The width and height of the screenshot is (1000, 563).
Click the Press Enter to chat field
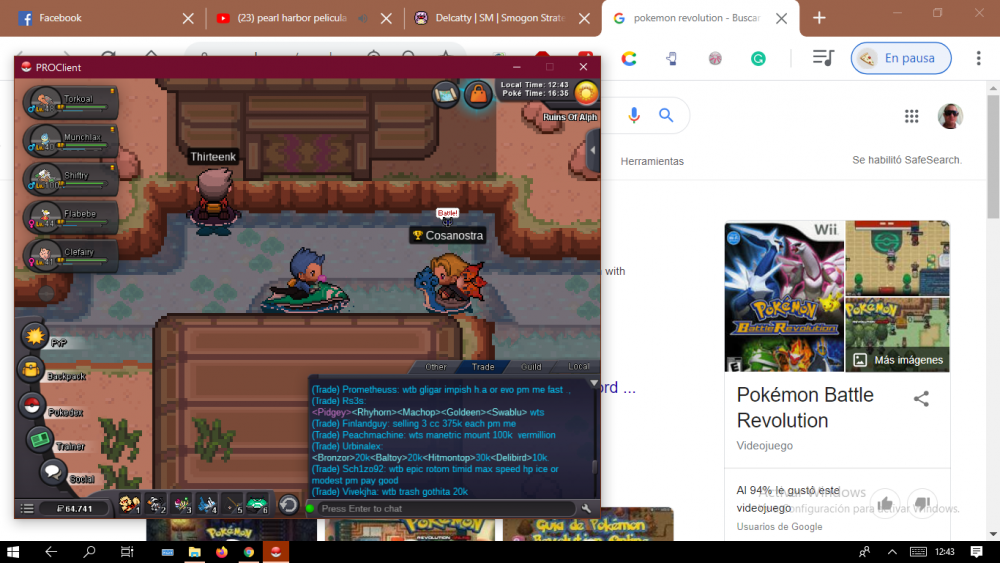pyautogui.click(x=445, y=509)
